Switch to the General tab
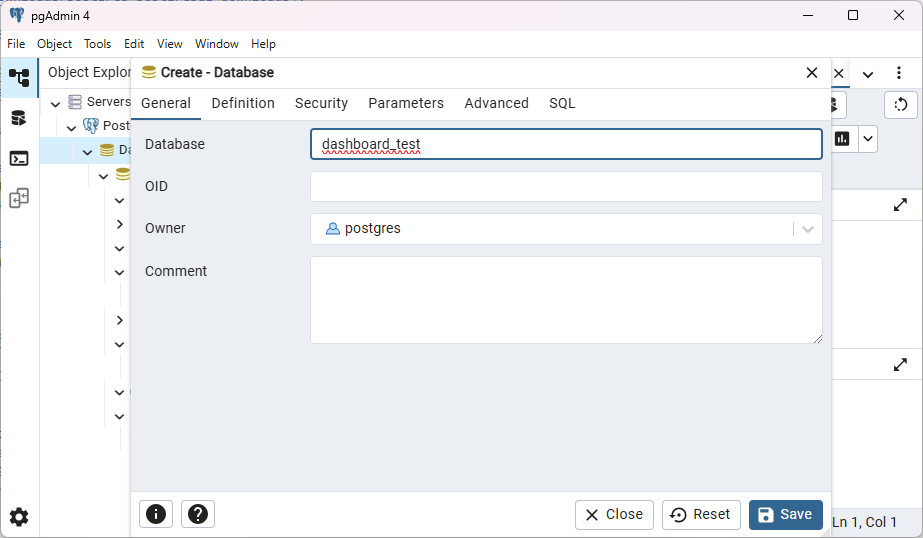The width and height of the screenshot is (923, 538). click(x=166, y=104)
